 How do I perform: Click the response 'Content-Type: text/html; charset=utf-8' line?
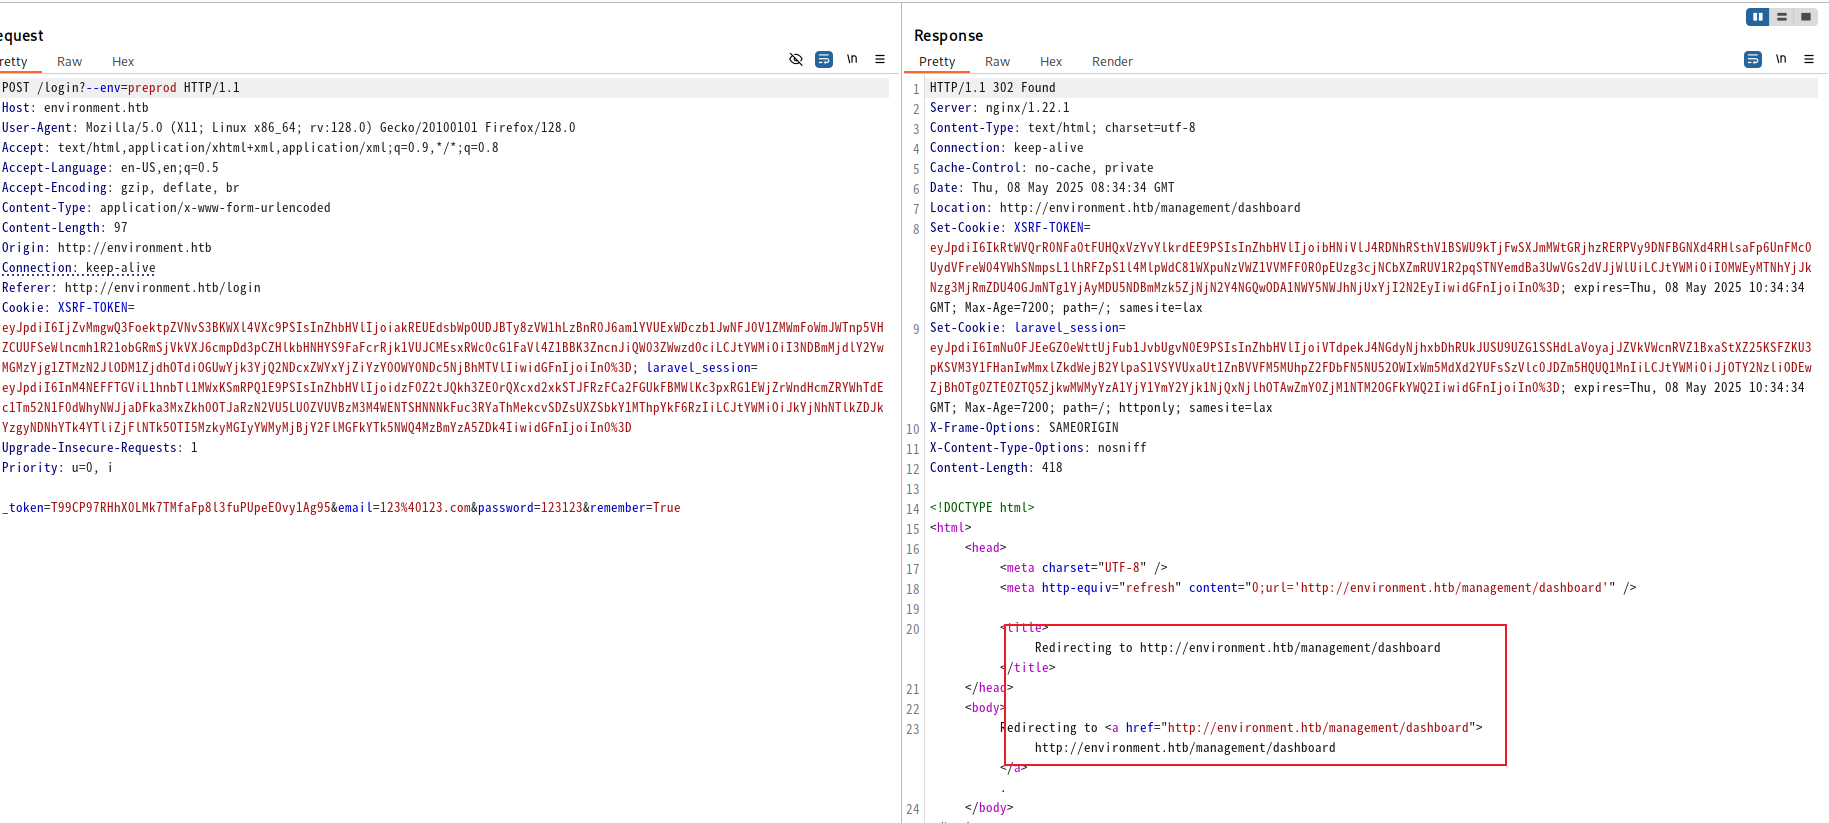pos(1062,128)
